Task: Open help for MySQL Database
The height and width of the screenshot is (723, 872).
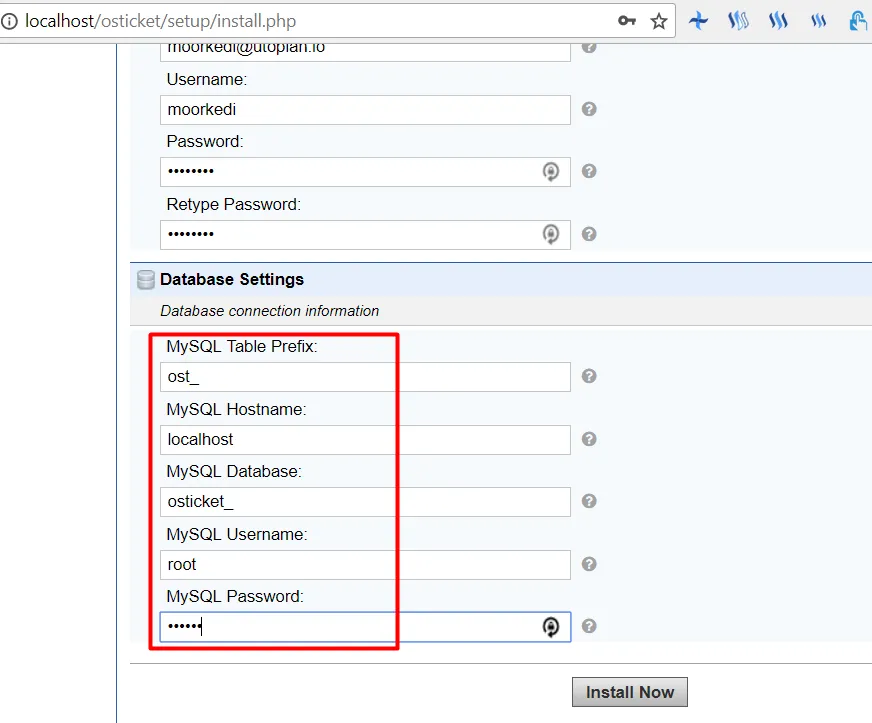Action: click(589, 502)
